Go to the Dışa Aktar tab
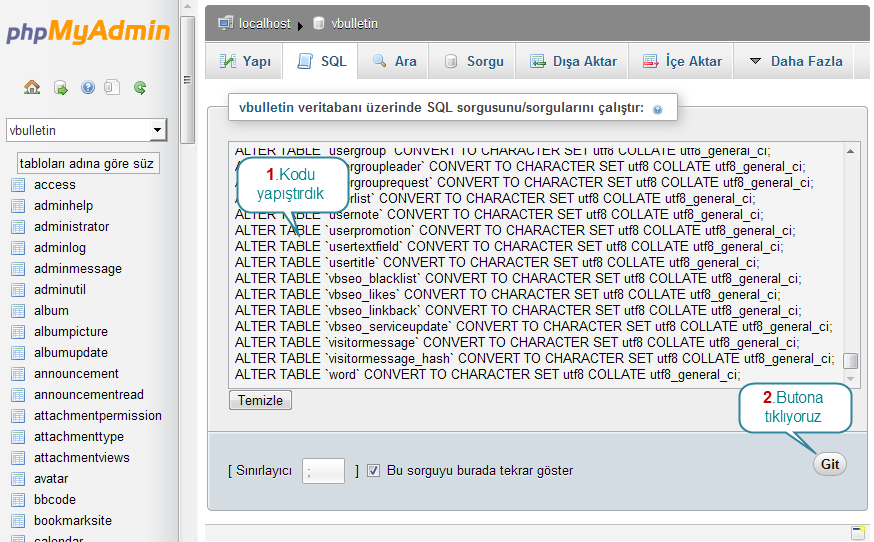874x542 pixels. [572, 61]
